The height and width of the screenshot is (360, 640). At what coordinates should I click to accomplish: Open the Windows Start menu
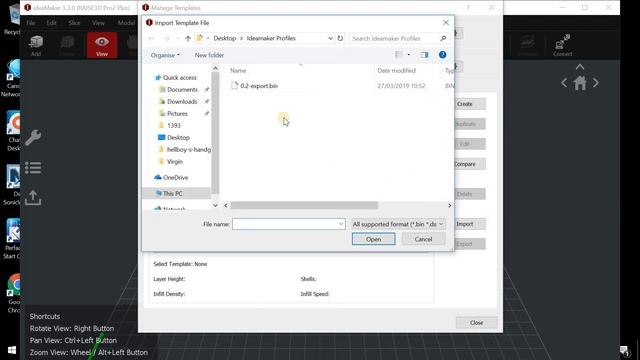click(12, 350)
